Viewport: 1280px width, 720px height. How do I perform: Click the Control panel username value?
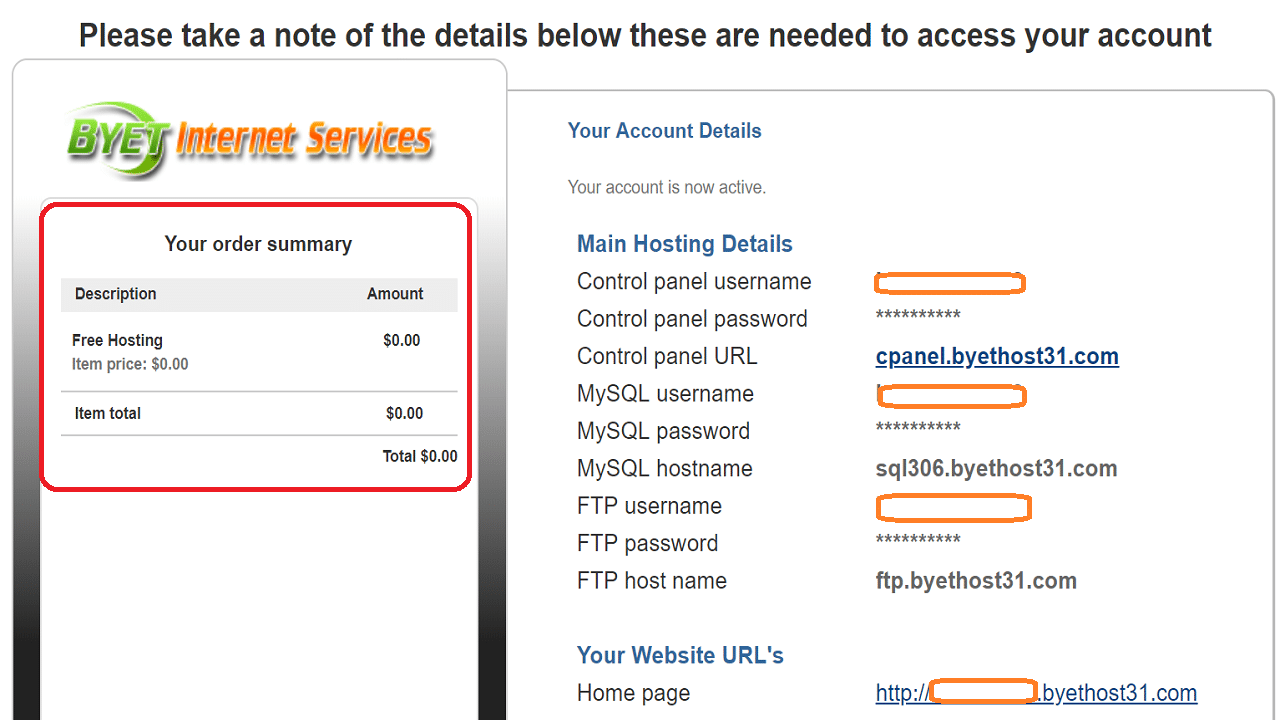(949, 283)
